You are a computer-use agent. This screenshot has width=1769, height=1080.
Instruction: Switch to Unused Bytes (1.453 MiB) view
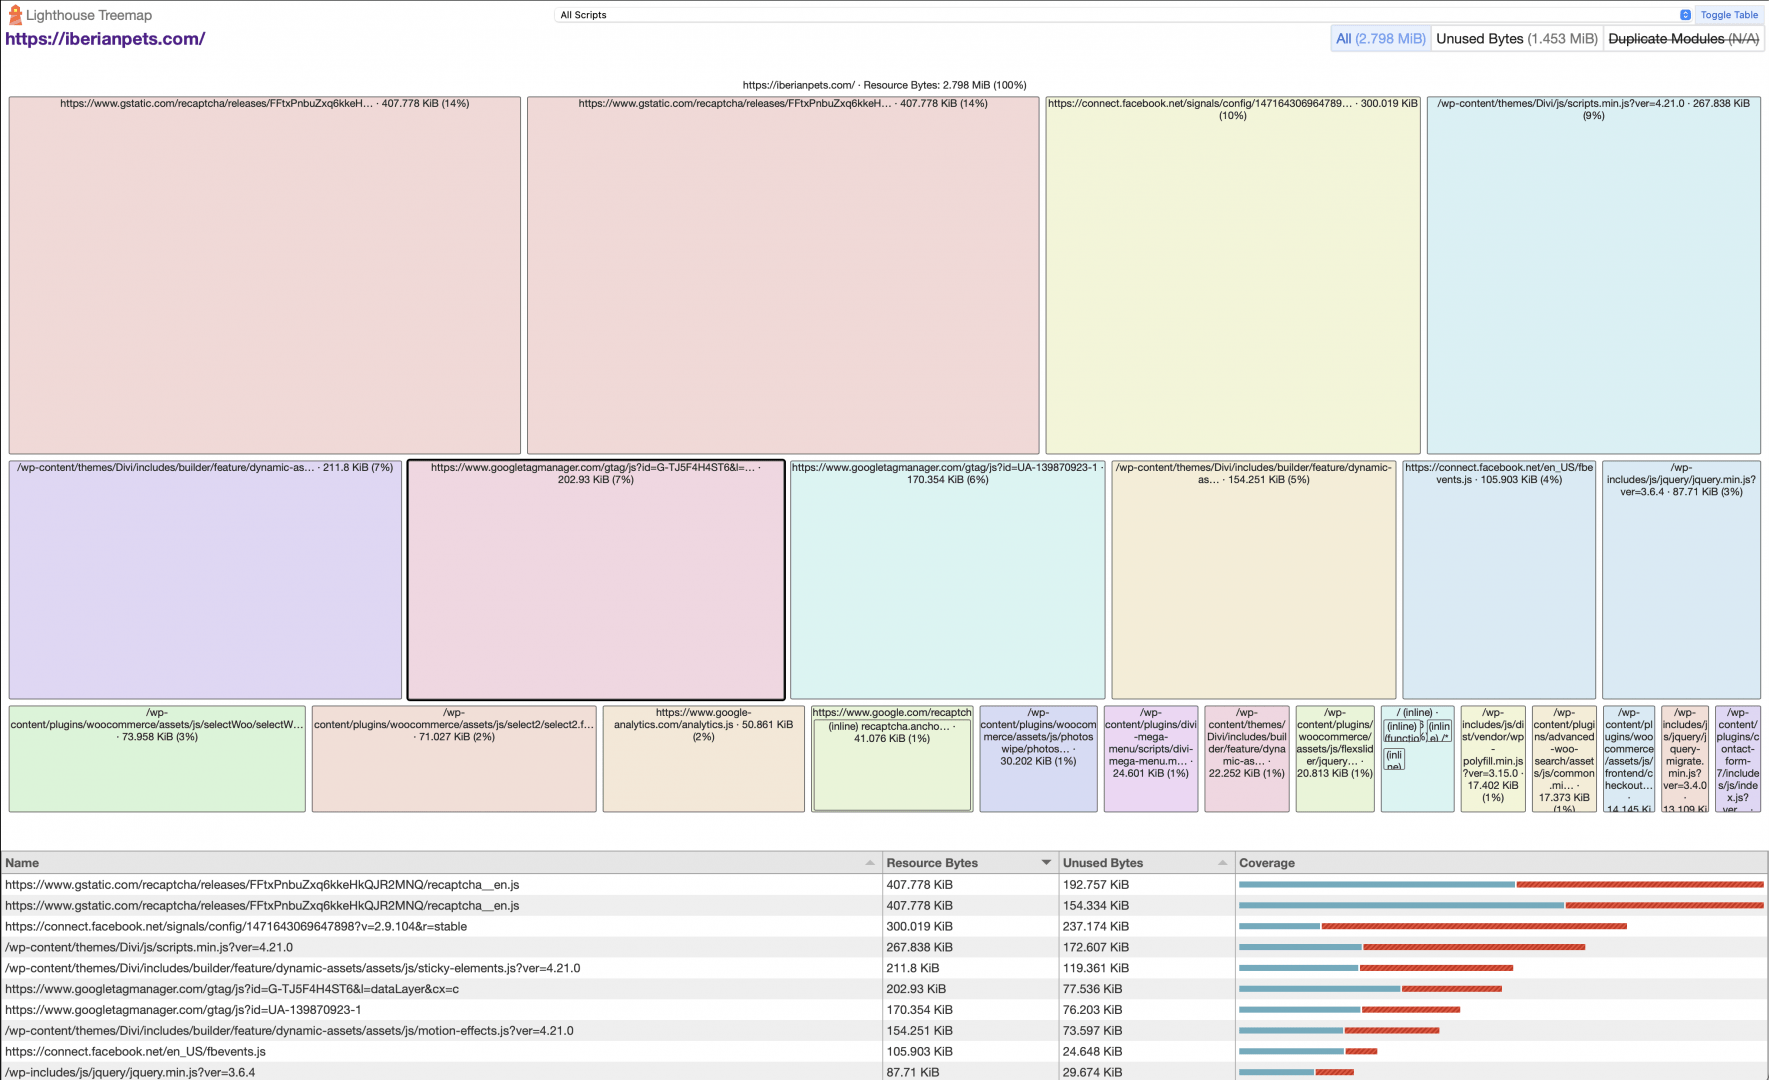click(1516, 39)
